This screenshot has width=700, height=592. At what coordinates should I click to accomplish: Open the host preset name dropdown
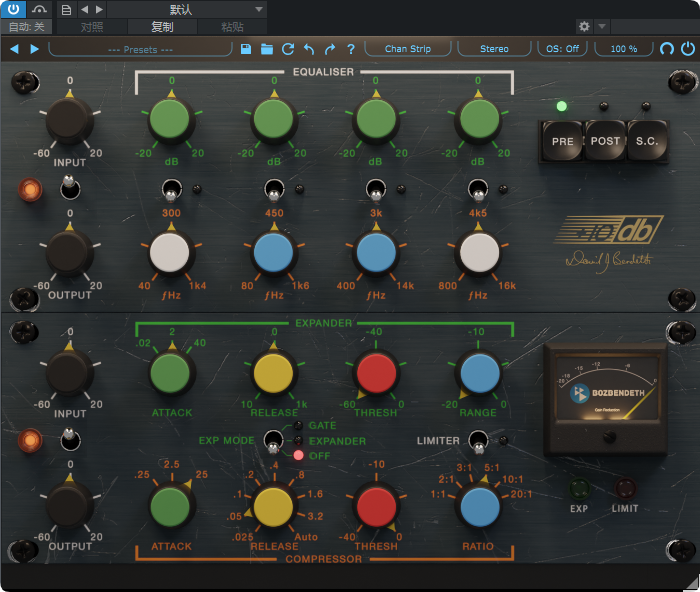tap(187, 9)
